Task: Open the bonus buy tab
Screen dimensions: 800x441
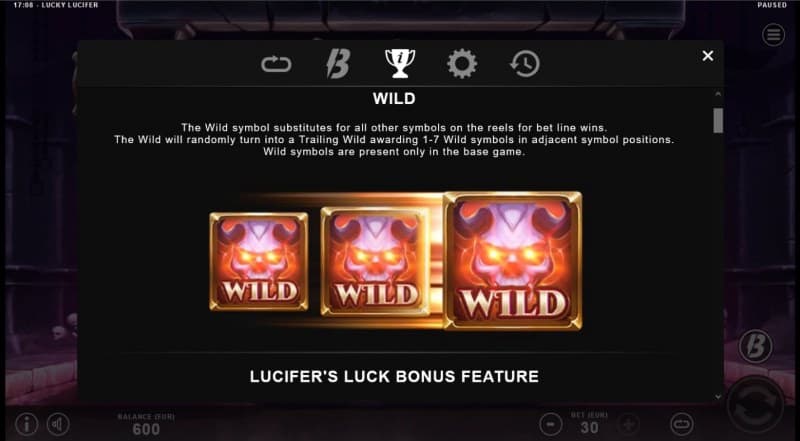Action: [338, 64]
